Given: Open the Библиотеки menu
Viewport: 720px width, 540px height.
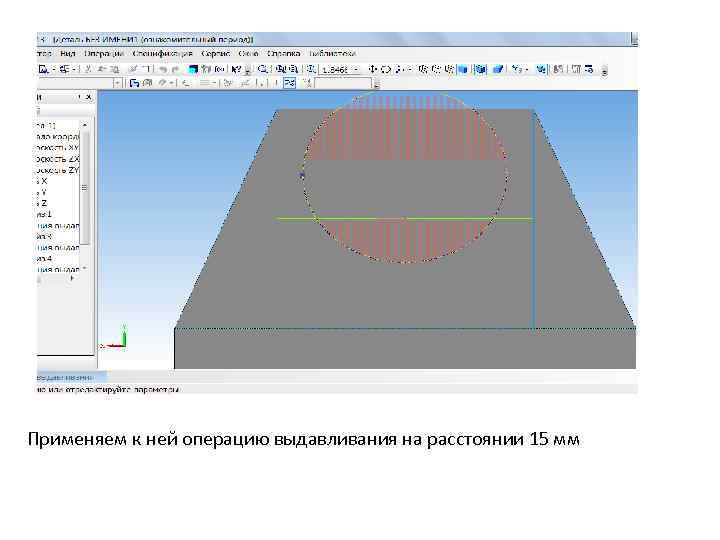Looking at the screenshot, I should 332,54.
